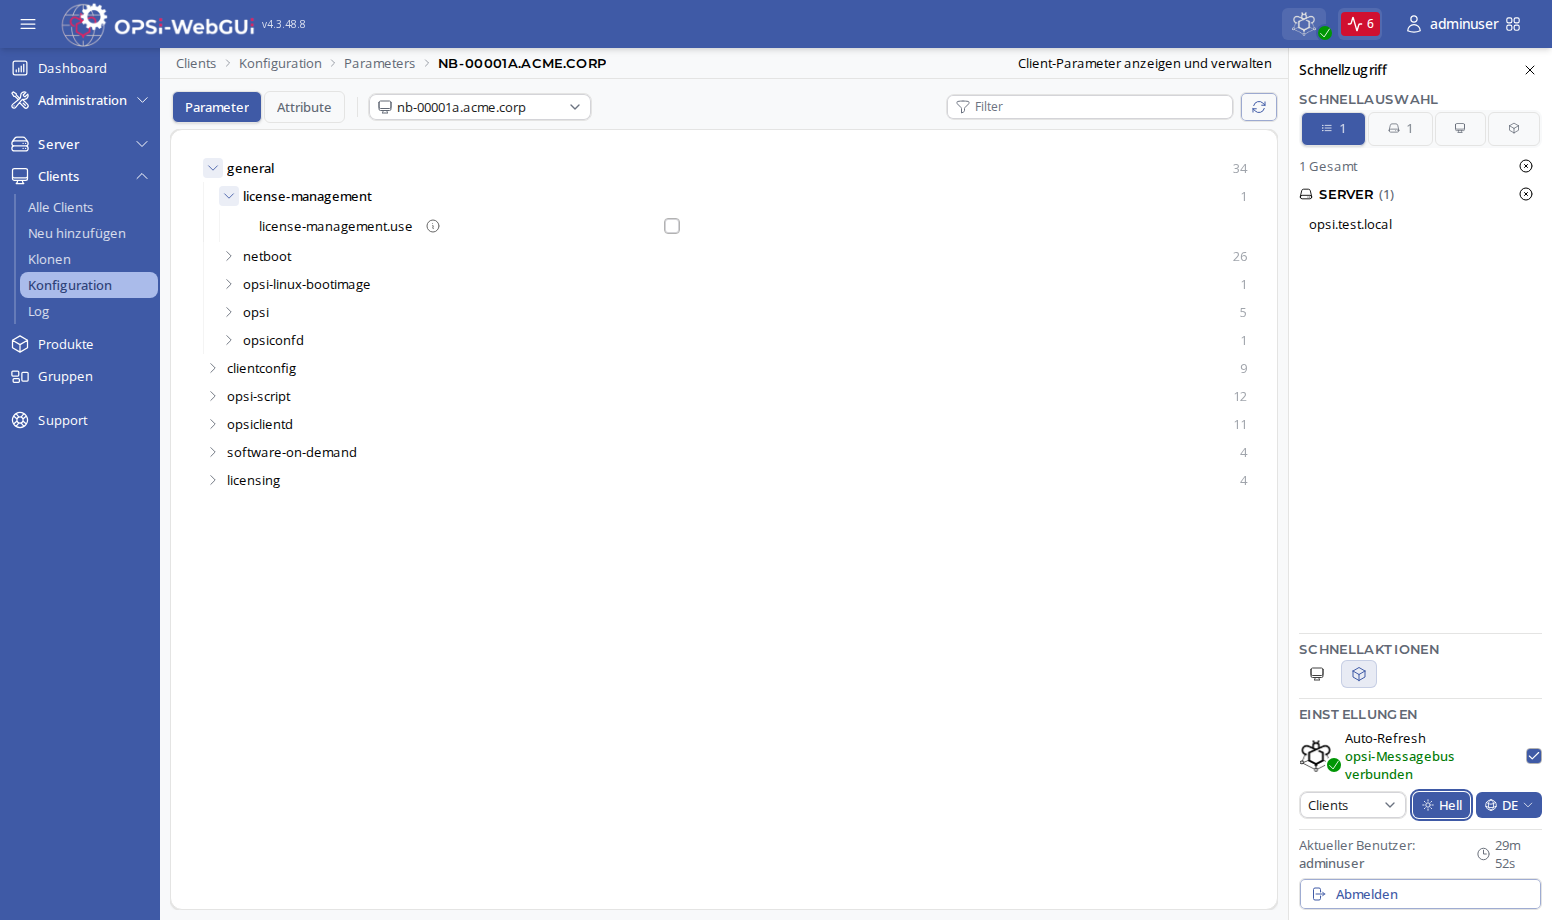Select opsi.test.local server entry
The height and width of the screenshot is (920, 1552).
pos(1350,224)
